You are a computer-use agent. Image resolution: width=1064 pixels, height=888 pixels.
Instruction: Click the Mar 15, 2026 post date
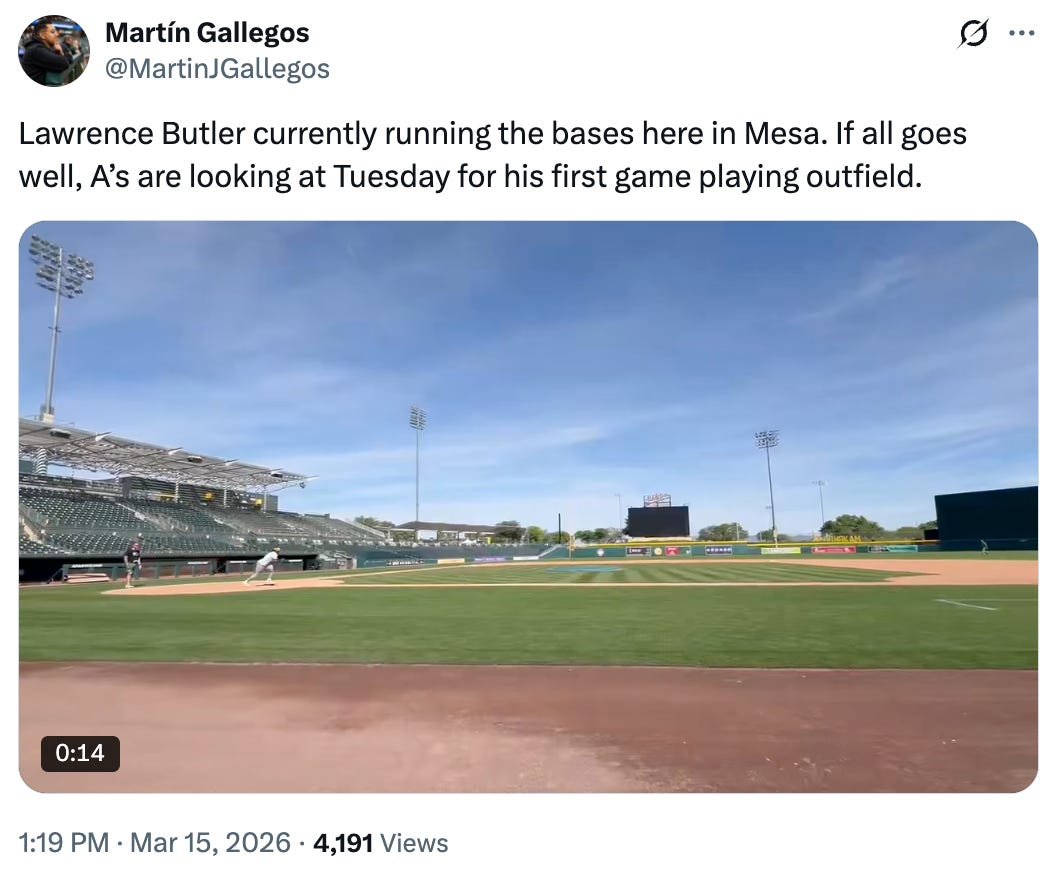click(x=209, y=843)
